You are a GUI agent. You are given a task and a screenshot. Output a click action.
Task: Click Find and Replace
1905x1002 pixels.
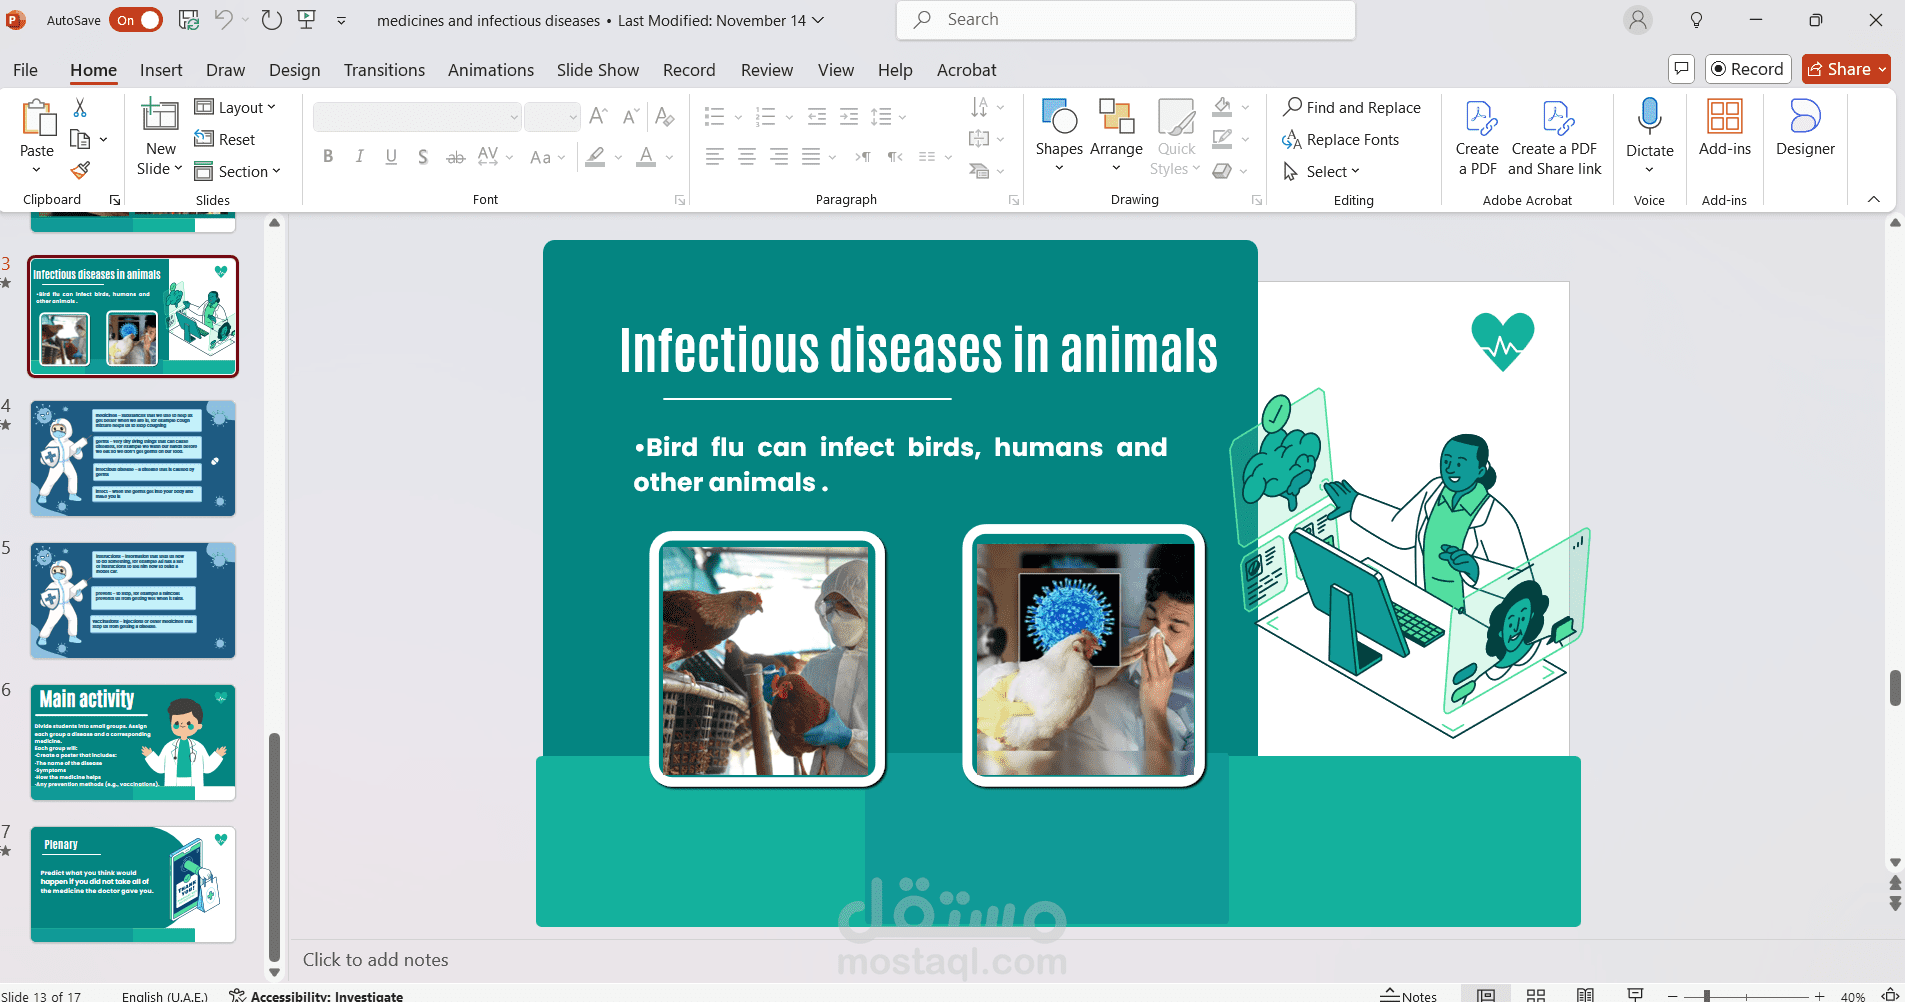1352,107
